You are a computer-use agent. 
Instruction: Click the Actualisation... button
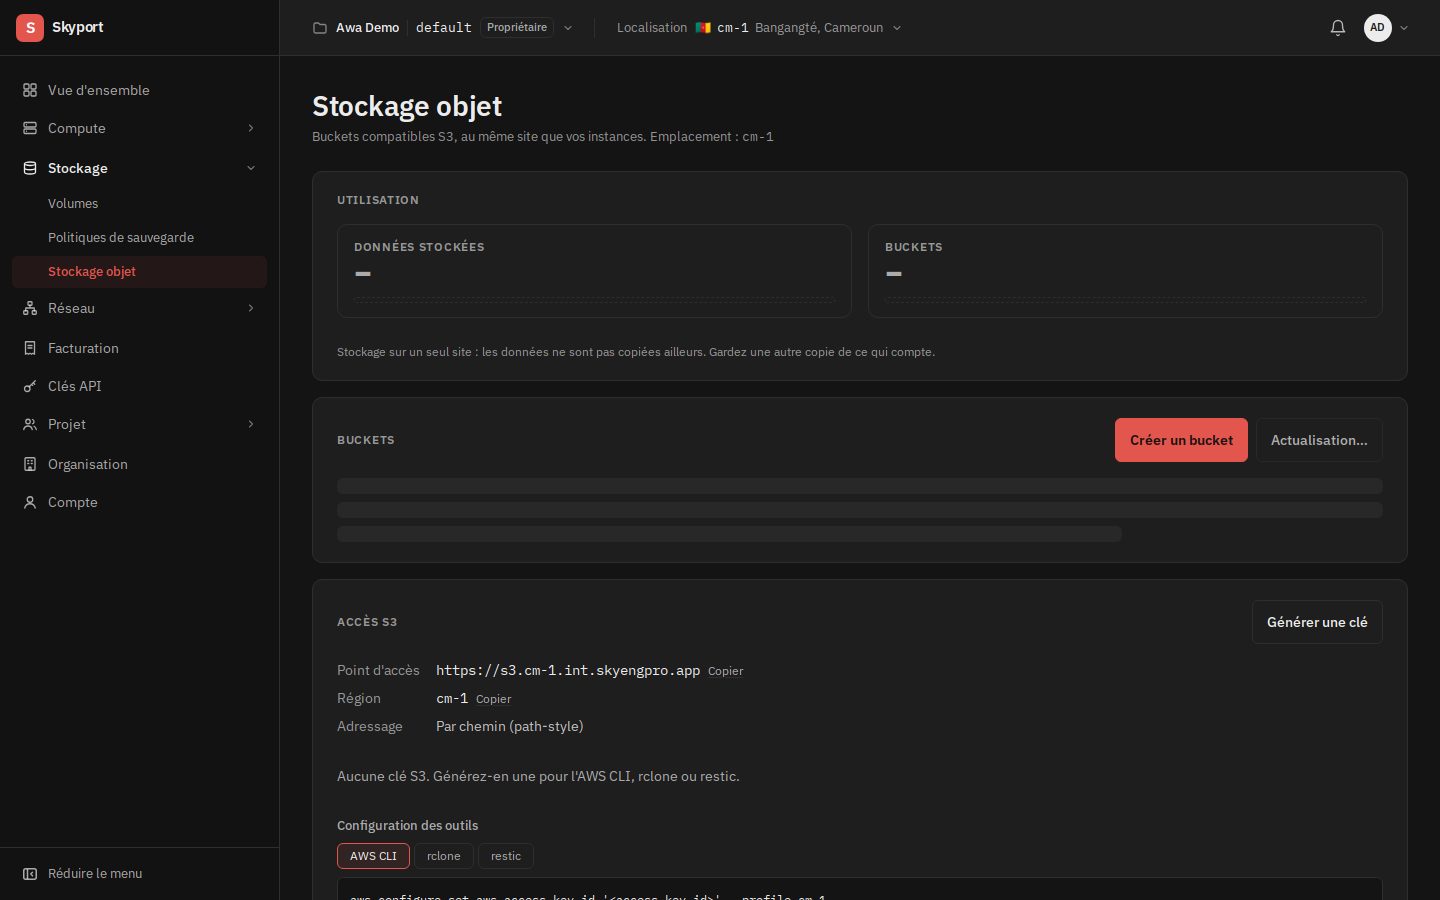coord(1319,440)
